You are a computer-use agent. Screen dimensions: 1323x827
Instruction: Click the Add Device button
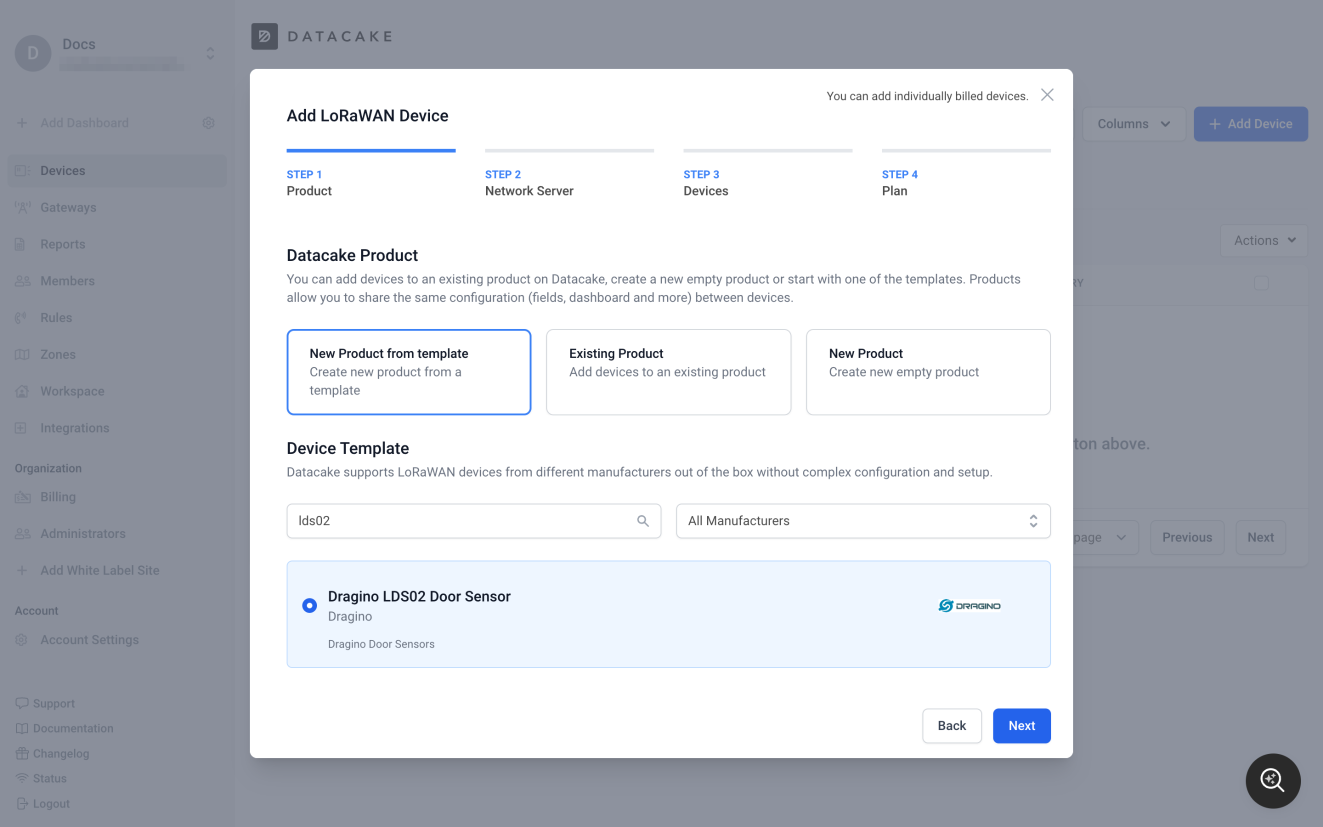pyautogui.click(x=1251, y=124)
